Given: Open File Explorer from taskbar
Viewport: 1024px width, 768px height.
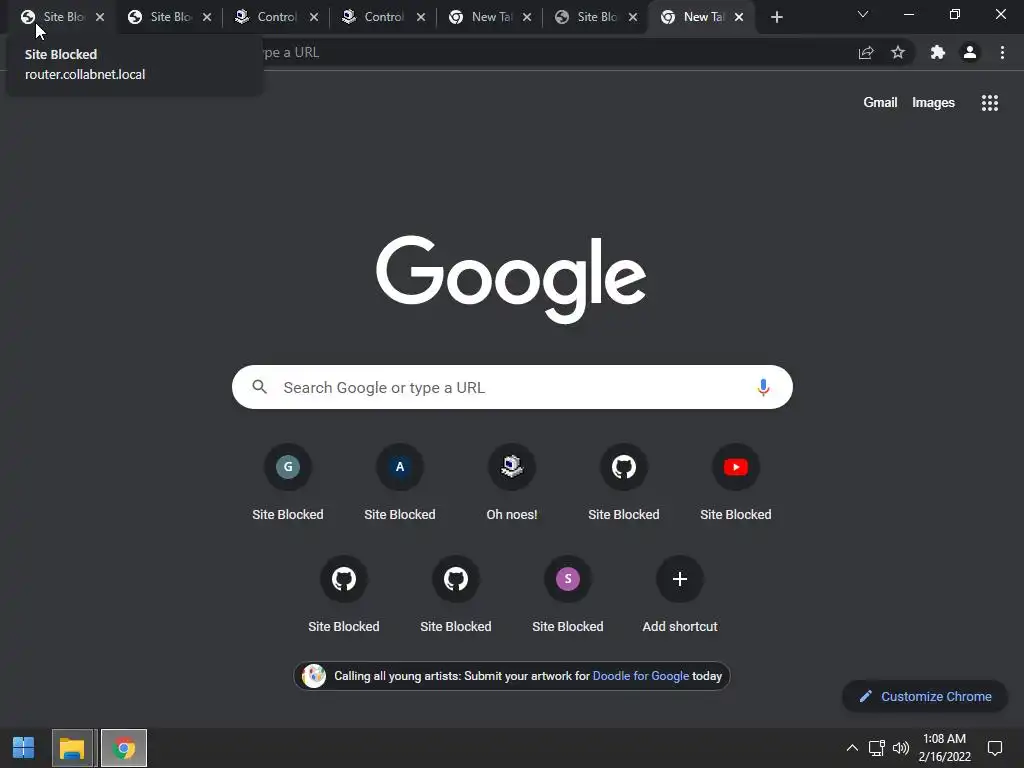Looking at the screenshot, I should click(x=72, y=748).
